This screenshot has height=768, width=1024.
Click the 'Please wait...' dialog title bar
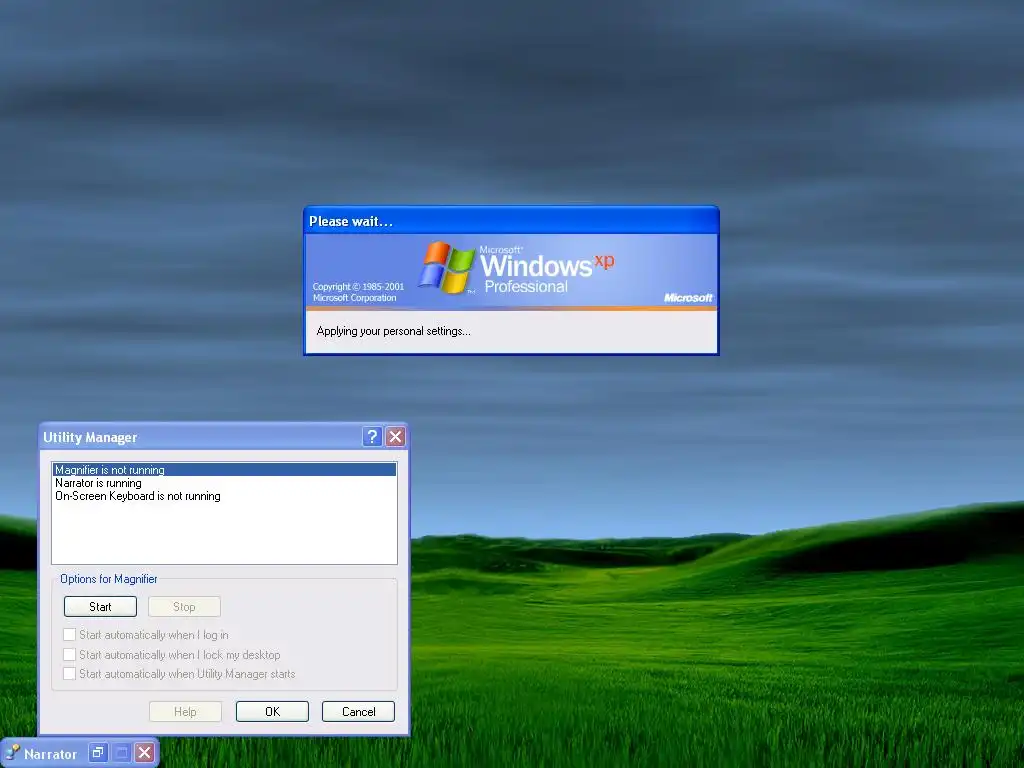coord(511,221)
